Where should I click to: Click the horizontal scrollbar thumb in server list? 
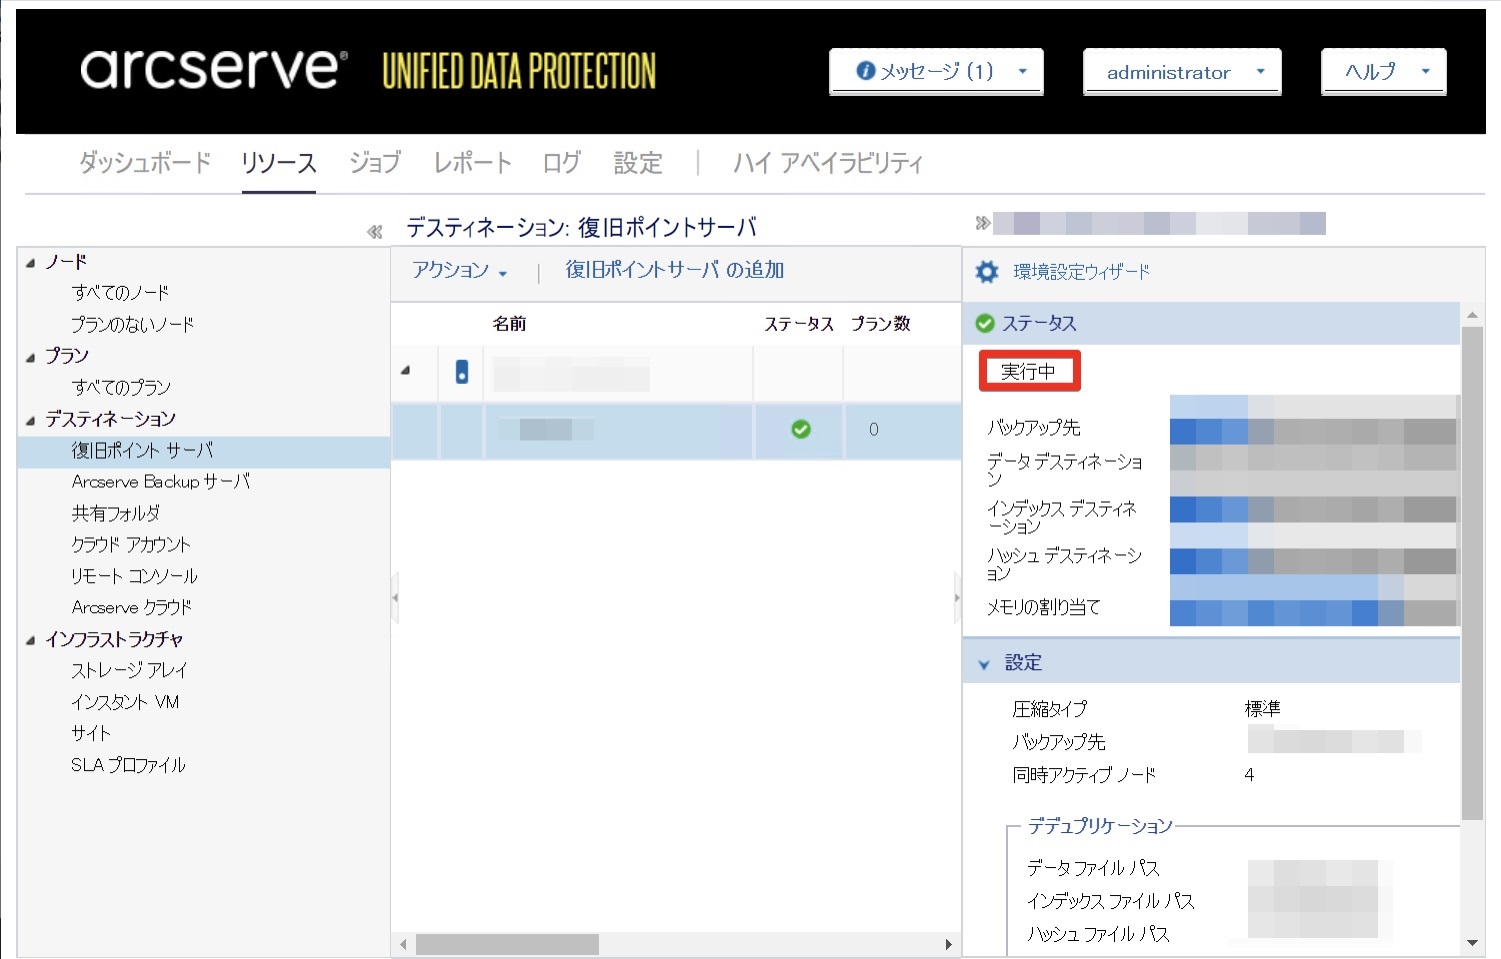(x=507, y=944)
